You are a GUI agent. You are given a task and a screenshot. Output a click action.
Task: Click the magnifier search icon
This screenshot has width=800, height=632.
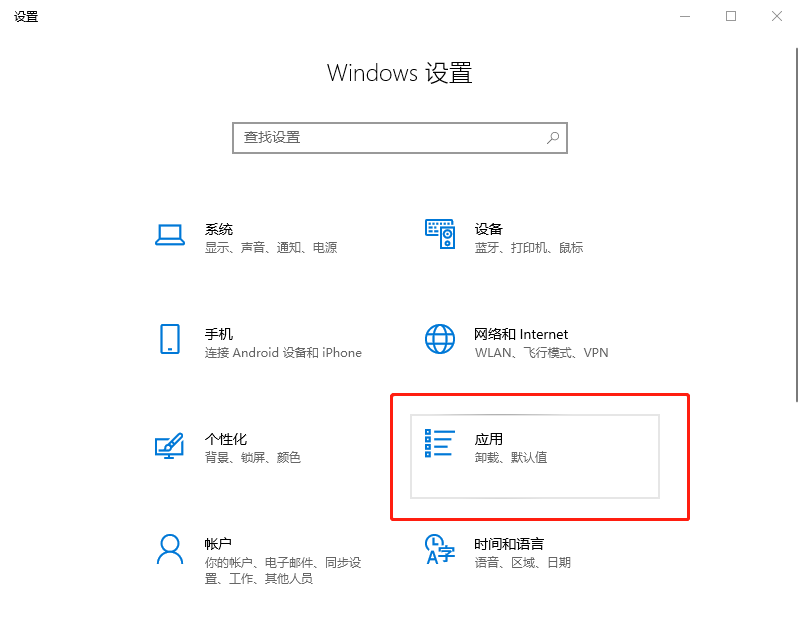(553, 138)
